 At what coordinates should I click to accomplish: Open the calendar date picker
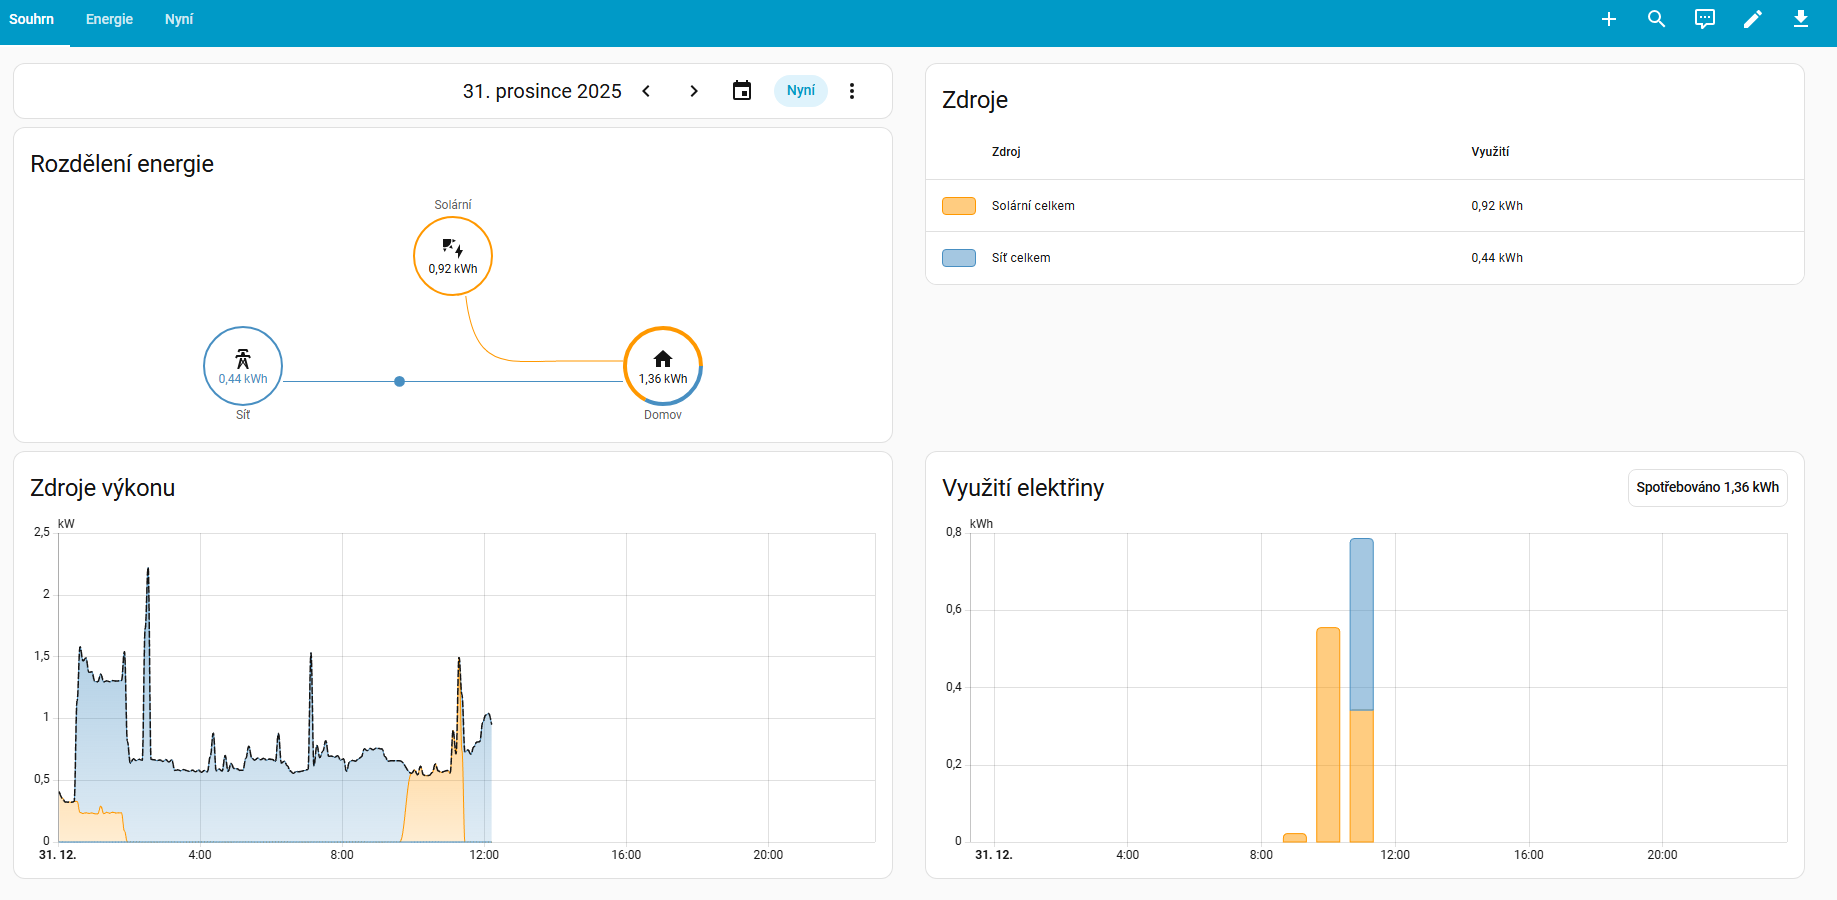741,91
